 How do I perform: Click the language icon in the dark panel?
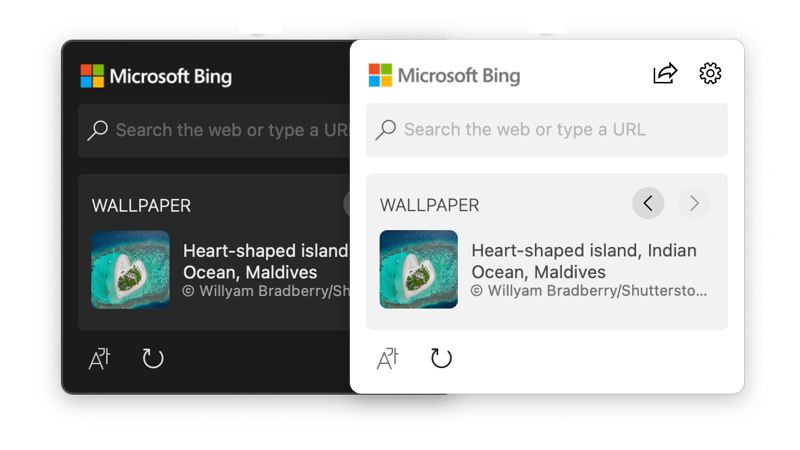click(x=100, y=358)
